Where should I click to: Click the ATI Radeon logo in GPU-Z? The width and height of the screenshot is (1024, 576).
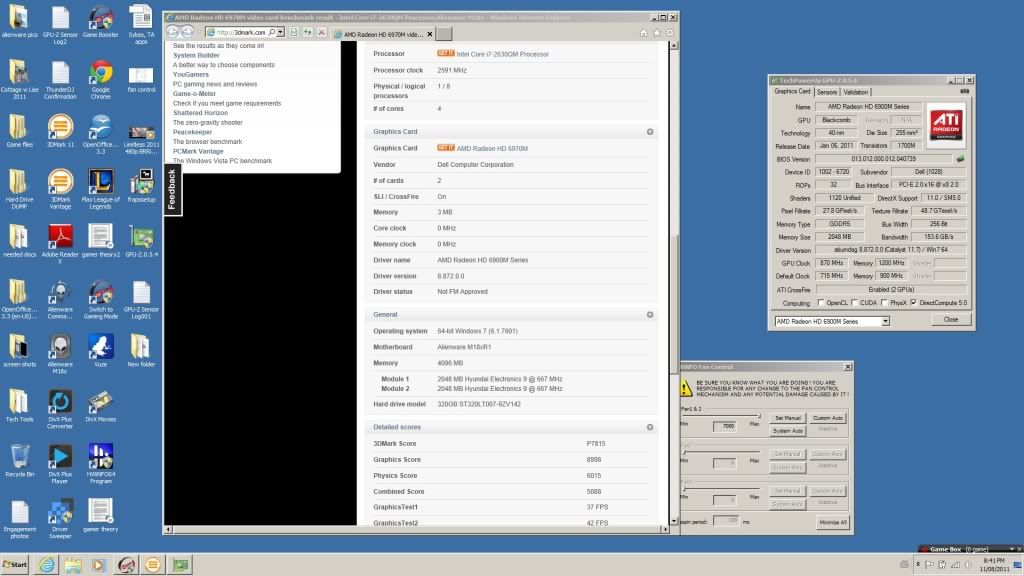946,124
